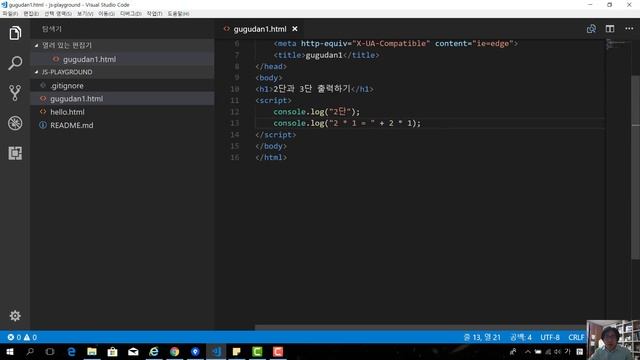Select the gugudan1.html editor tab
Screen dimensions: 640x360
(260, 29)
